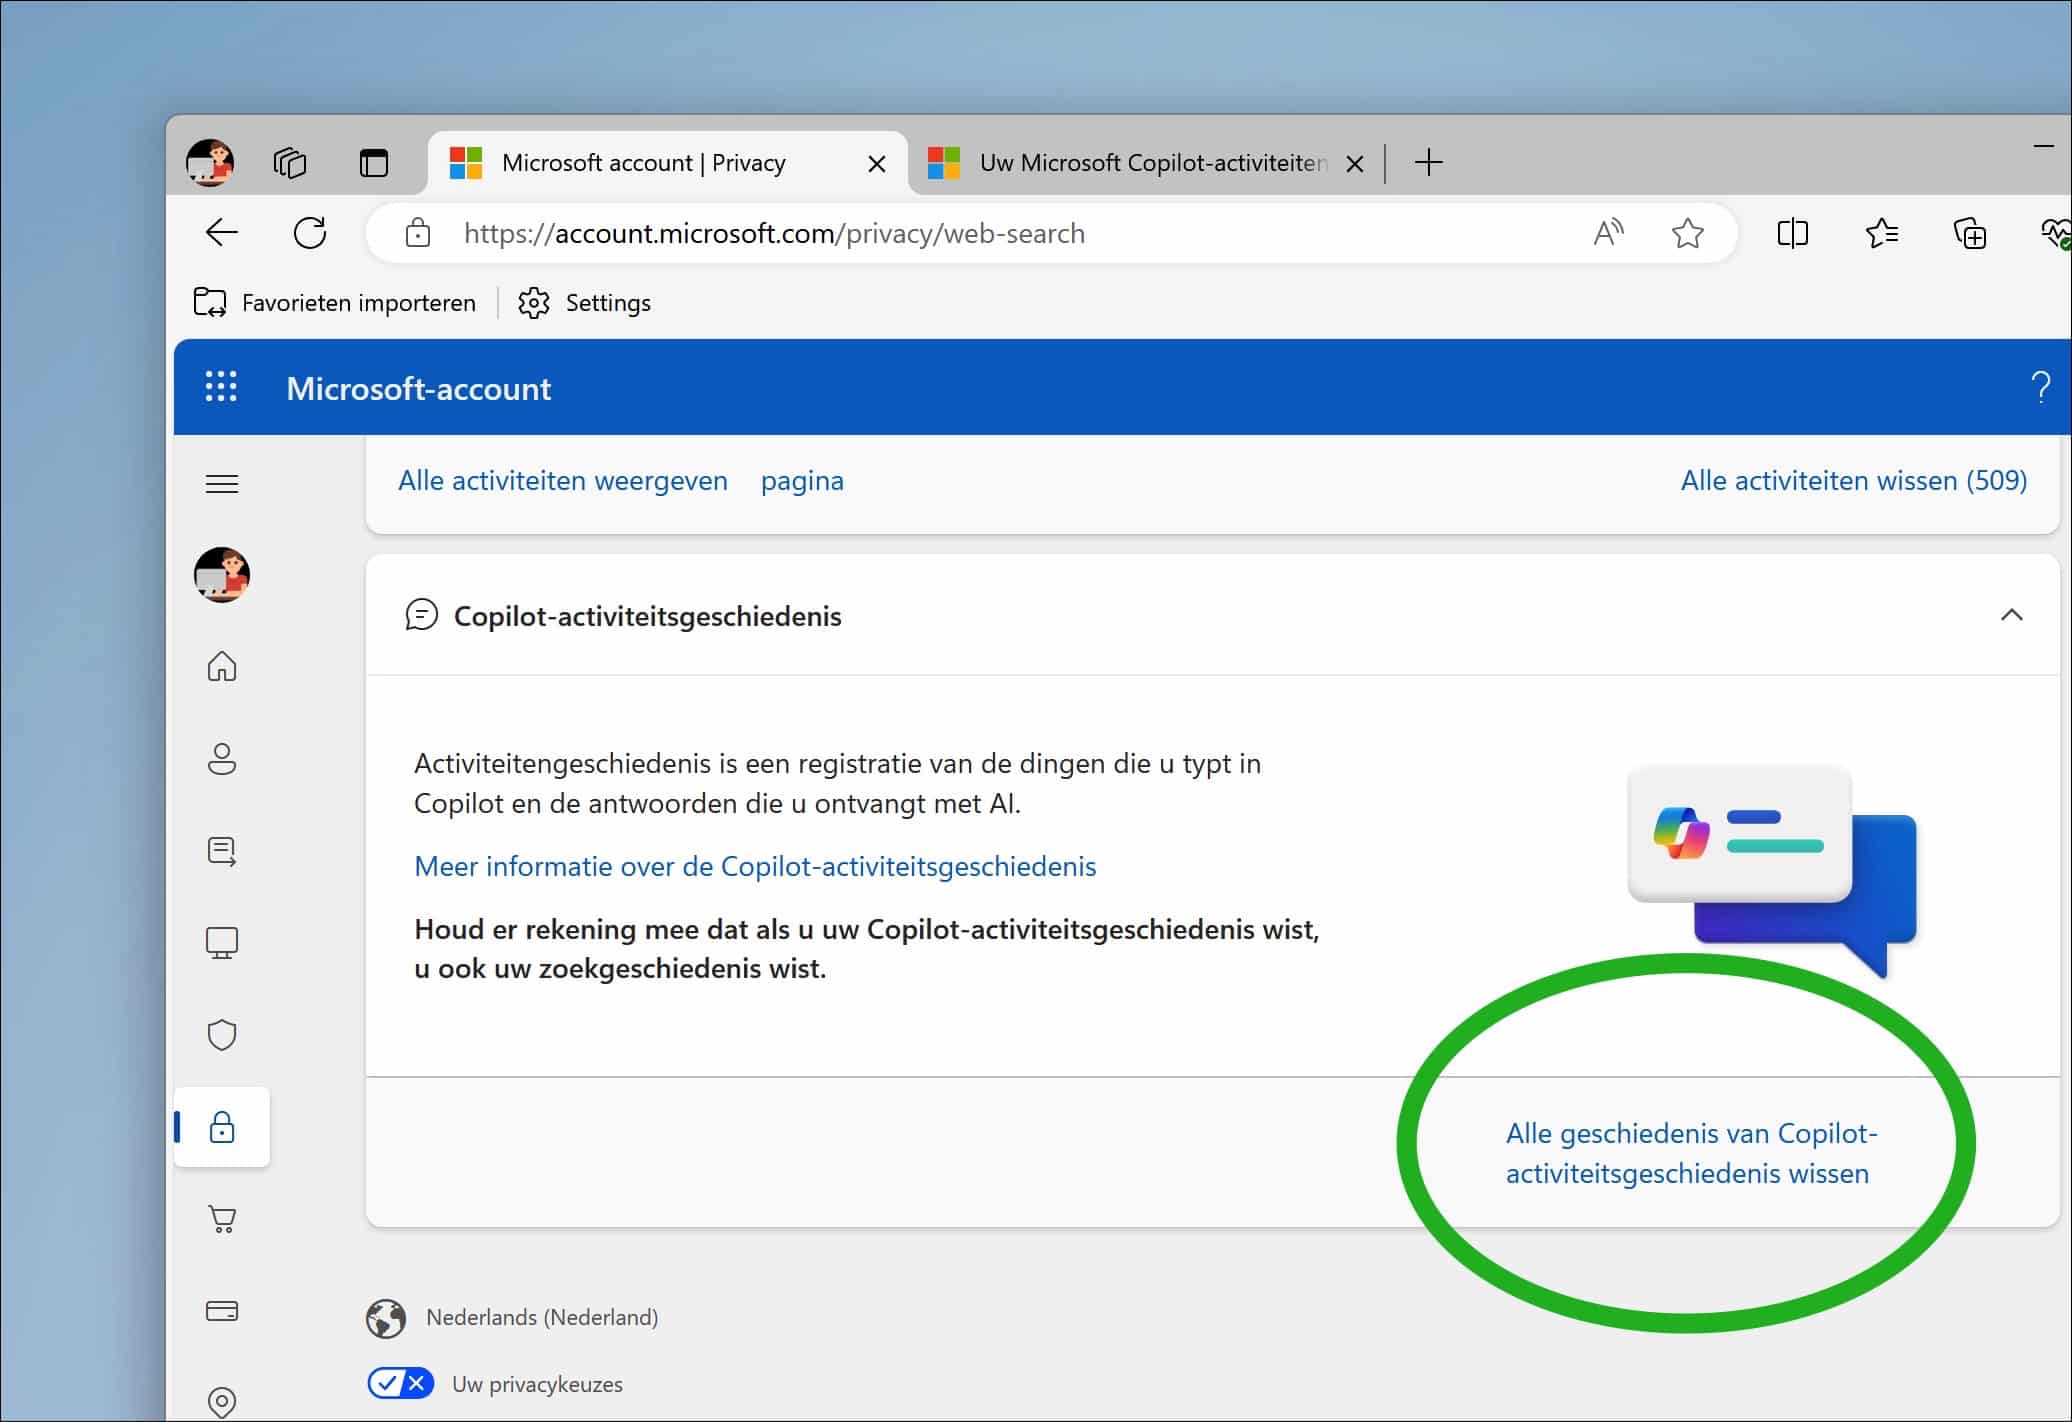
Task: Open Meer informatie over de Copilot-activiteitsgeschiedenis
Action: (755, 866)
